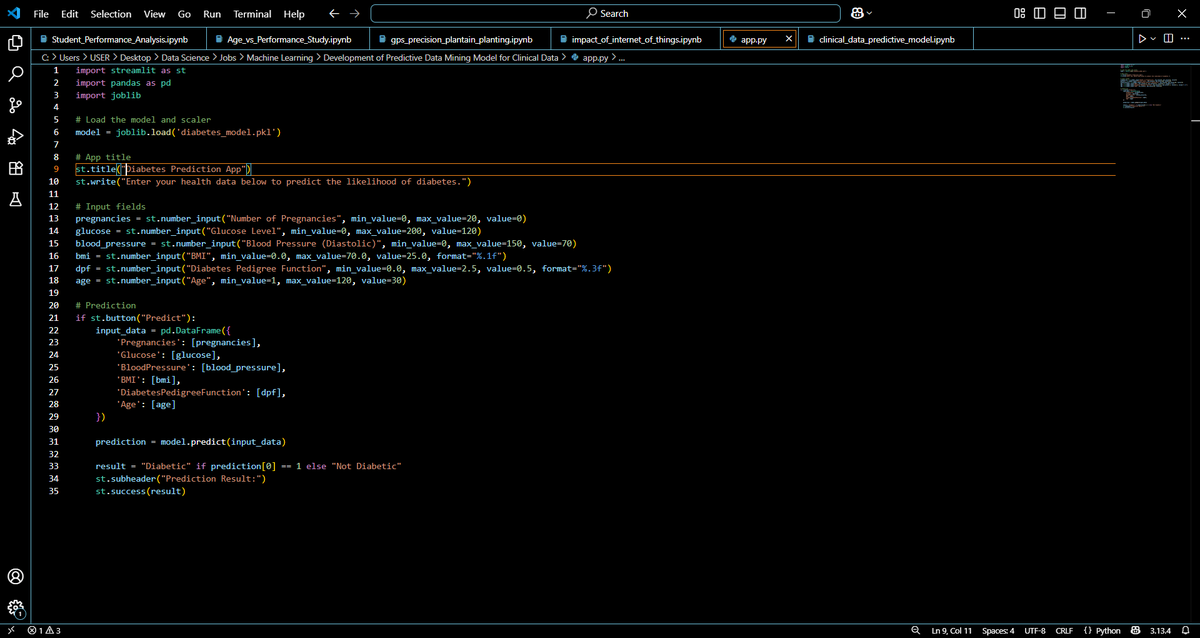Open editor More Actions ellipsis
The height and width of the screenshot is (638, 1200).
point(1186,39)
